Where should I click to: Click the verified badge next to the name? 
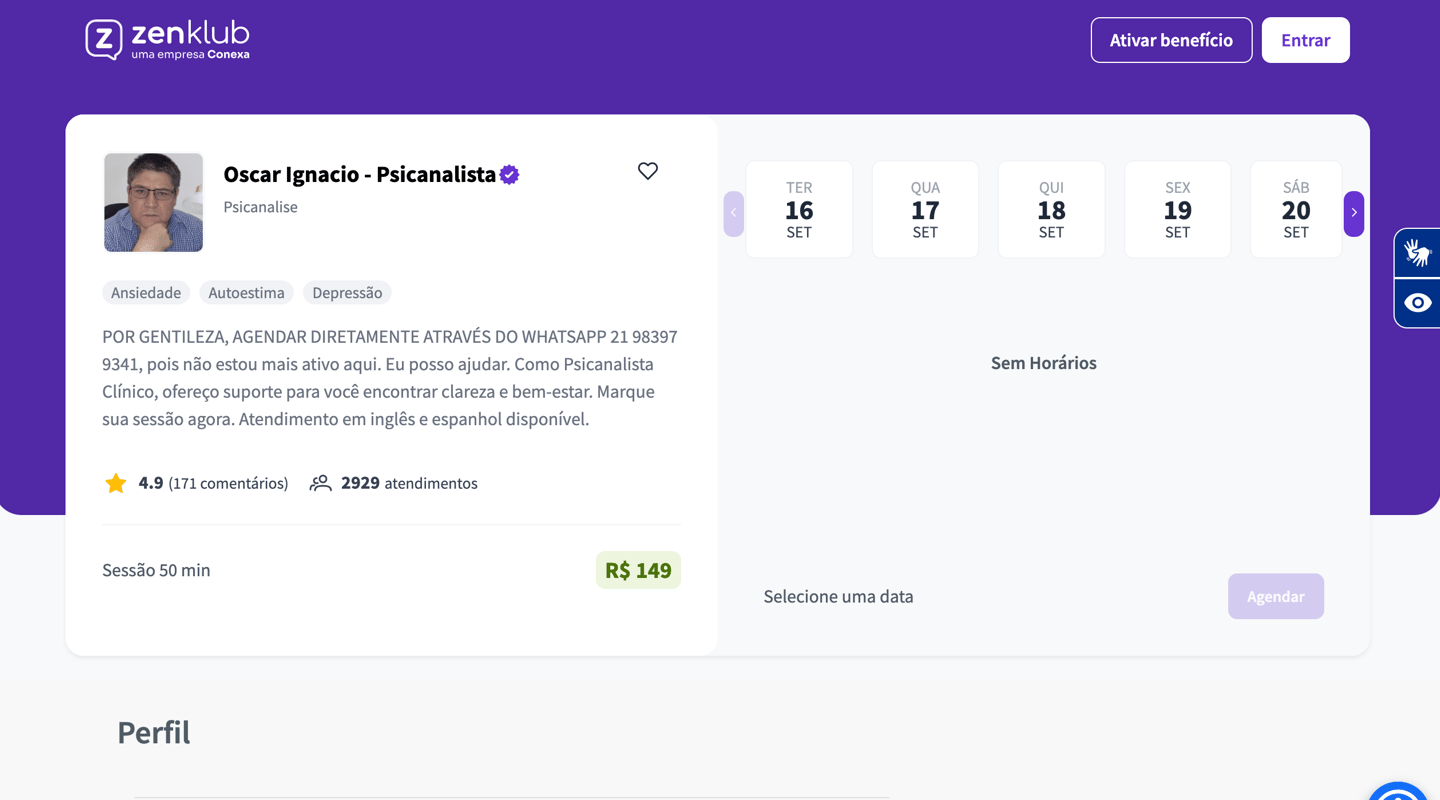510,175
